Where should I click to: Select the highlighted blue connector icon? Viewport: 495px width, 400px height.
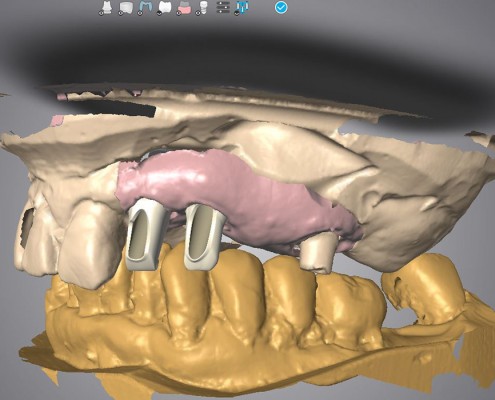(x=242, y=7)
